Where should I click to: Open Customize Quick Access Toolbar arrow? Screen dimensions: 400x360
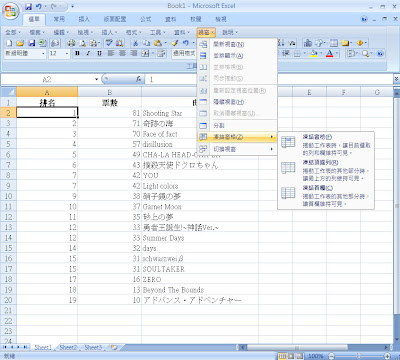pyautogui.click(x=73, y=6)
